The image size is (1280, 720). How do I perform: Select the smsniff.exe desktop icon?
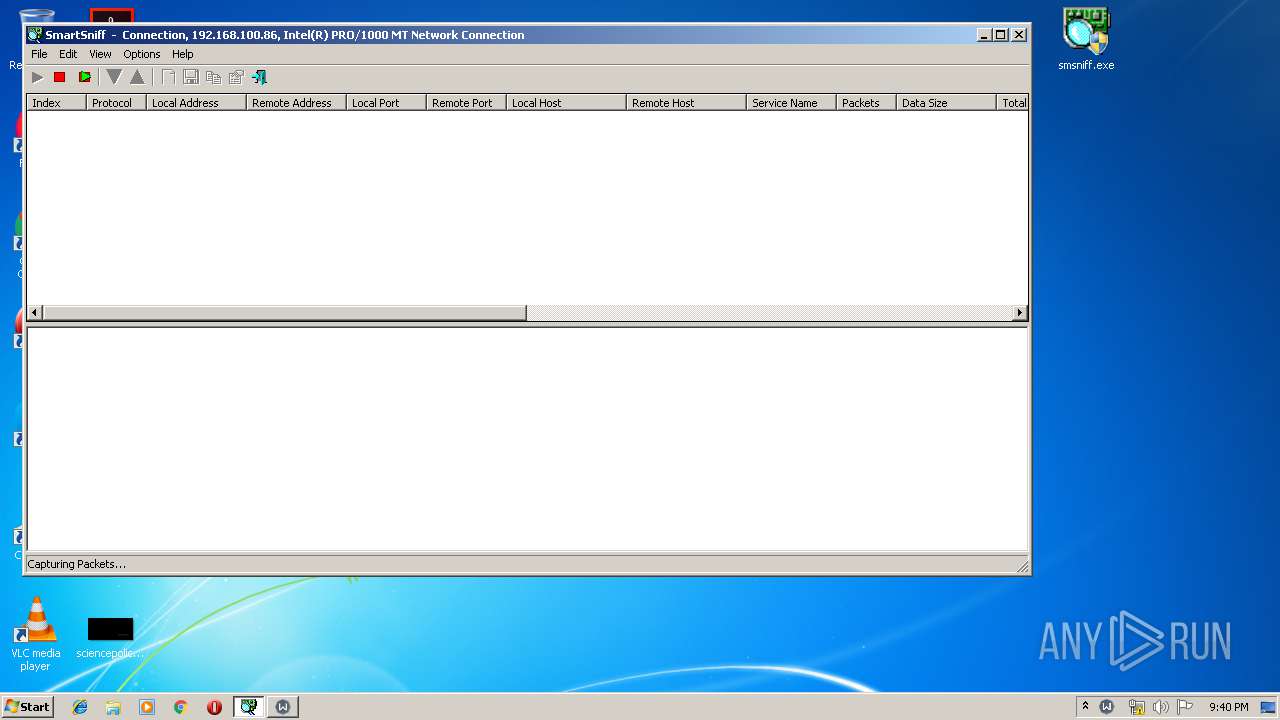pos(1086,40)
